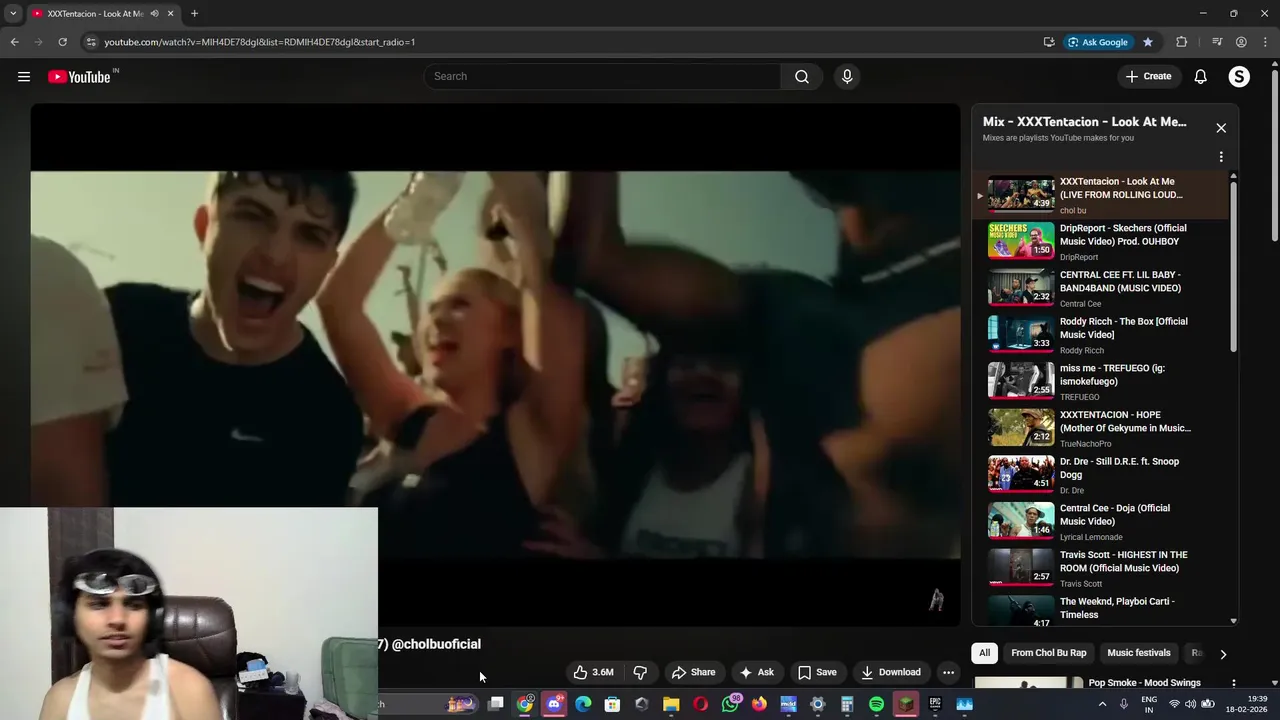The image size is (1280, 720).
Task: Open Minecraft icon in the taskbar
Action: pos(905,704)
